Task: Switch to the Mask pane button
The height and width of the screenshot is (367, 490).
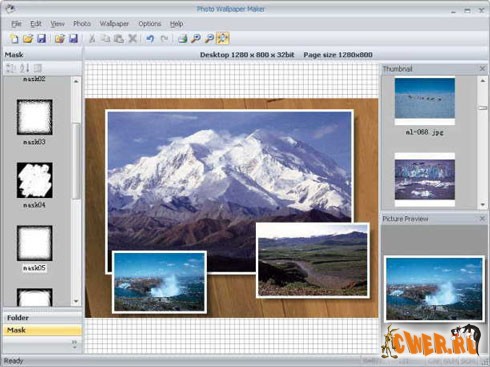Action: pyautogui.click(x=42, y=330)
